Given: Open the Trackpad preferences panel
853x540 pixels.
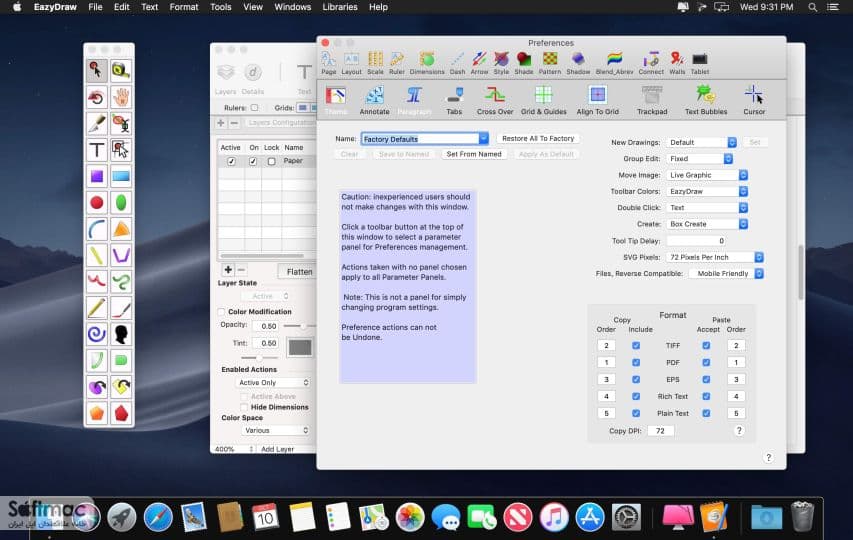Looking at the screenshot, I should click(652, 101).
